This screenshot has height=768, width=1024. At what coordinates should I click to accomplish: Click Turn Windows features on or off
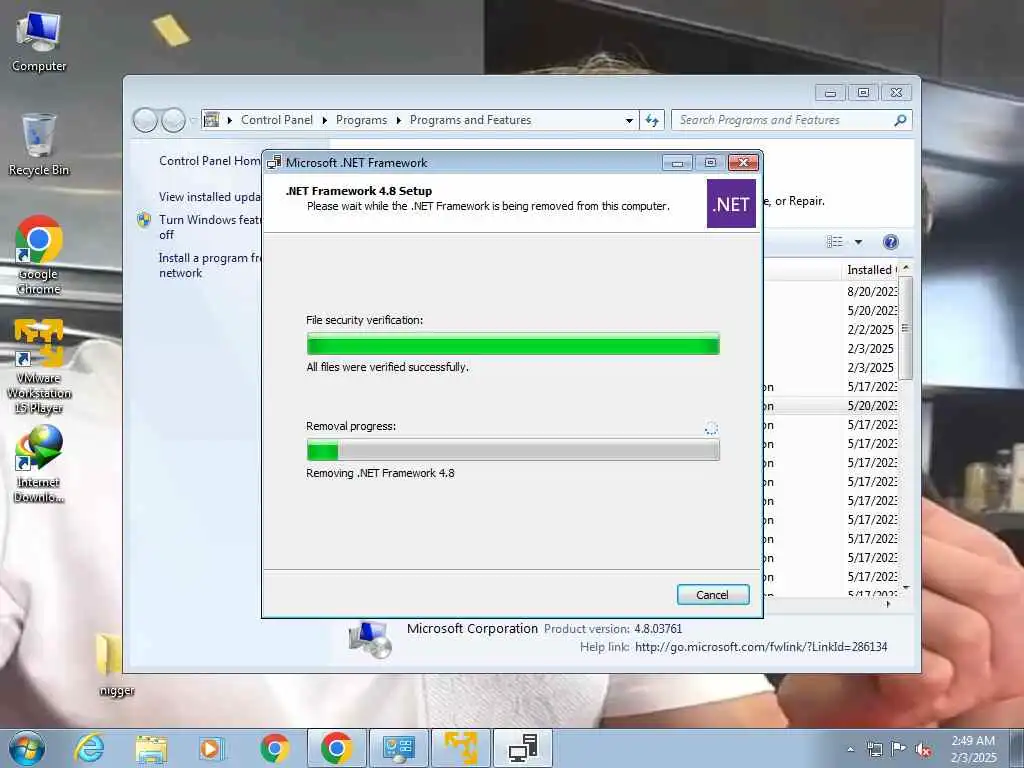tap(210, 227)
